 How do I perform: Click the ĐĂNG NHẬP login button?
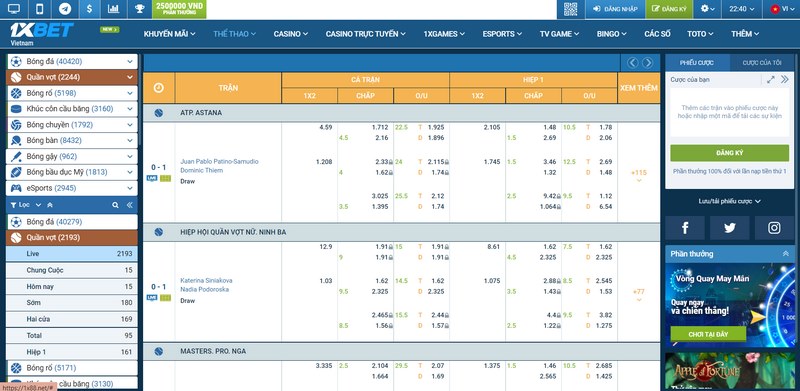tap(615, 9)
